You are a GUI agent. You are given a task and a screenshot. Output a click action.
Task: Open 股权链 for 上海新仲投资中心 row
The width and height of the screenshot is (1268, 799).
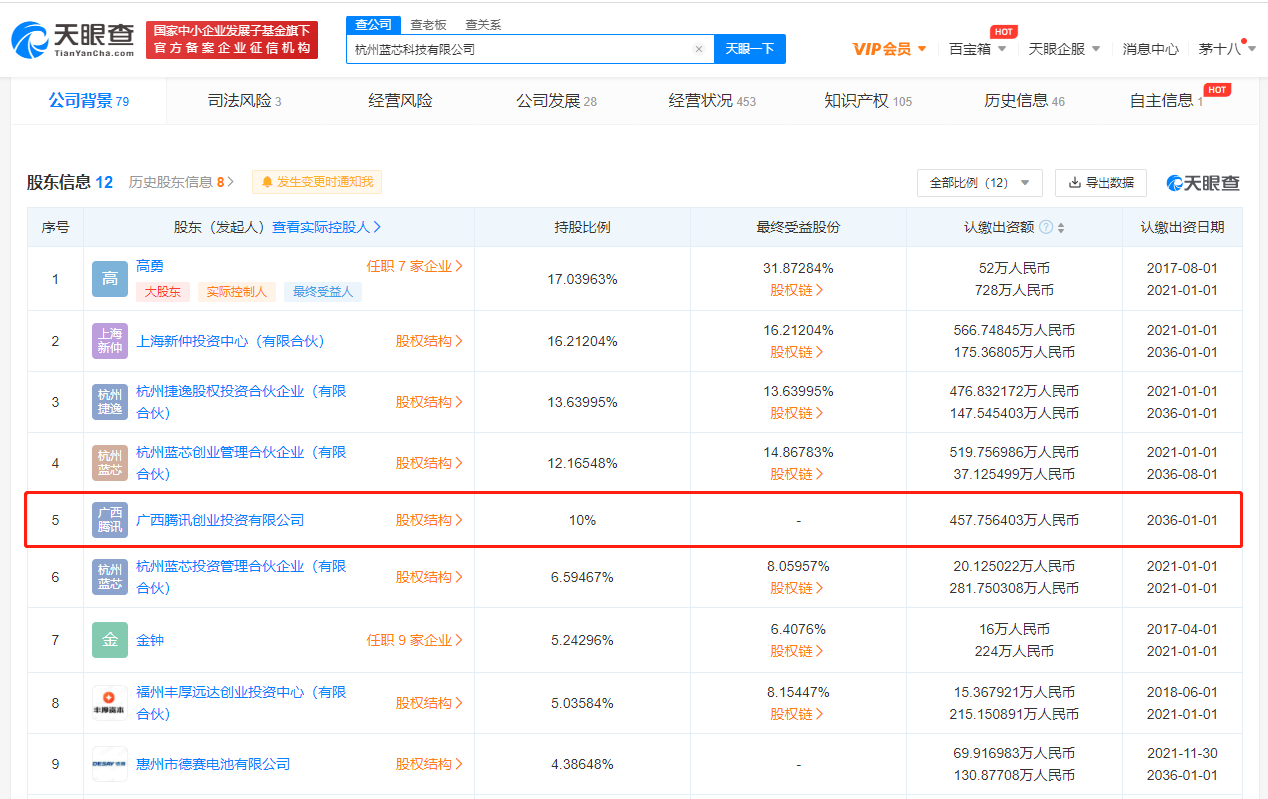797,352
